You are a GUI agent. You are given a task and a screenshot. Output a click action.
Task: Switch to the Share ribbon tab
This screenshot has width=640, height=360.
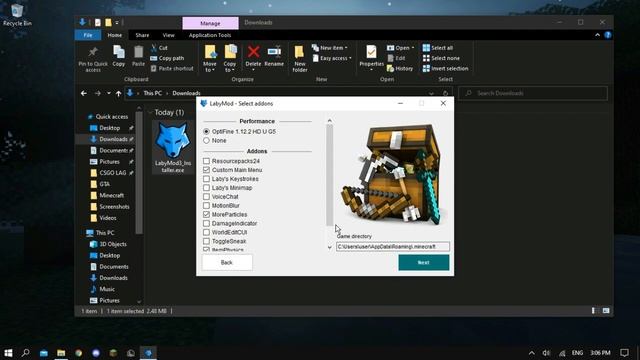click(x=142, y=35)
